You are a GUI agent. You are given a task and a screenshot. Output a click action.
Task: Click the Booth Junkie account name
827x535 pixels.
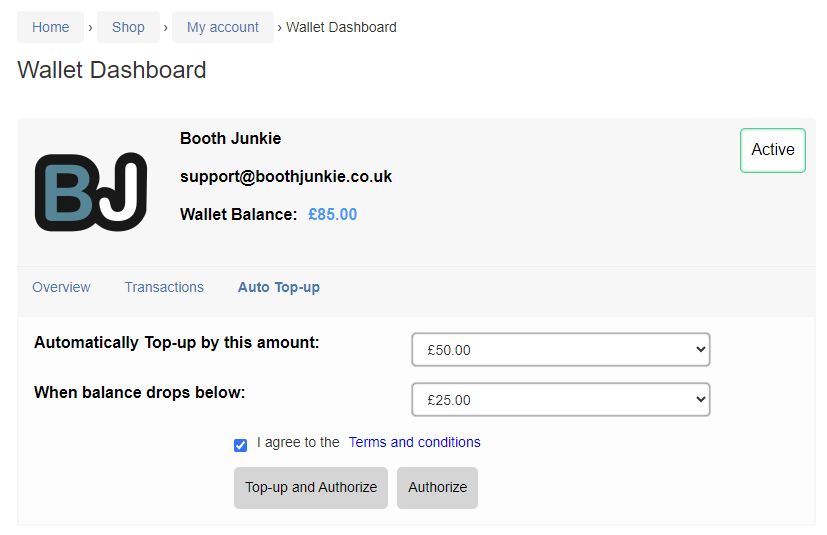[x=230, y=138]
